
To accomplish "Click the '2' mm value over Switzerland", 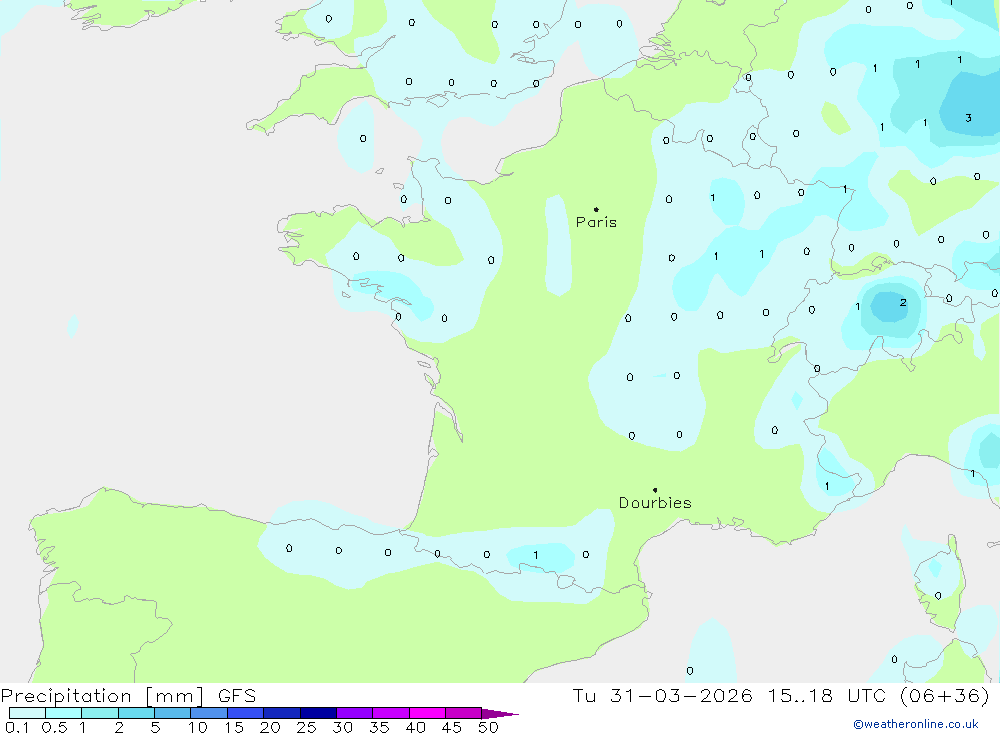I will point(902,302).
